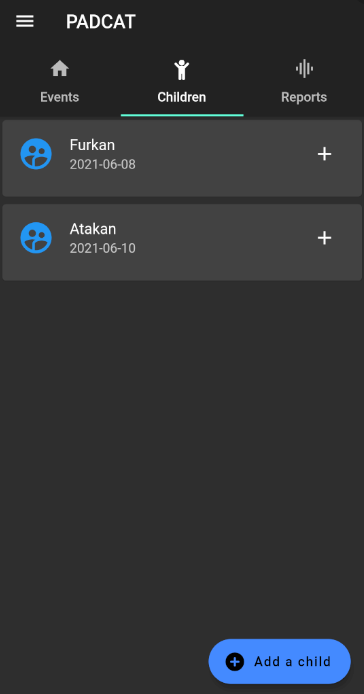Select the name Atakan in the list
The width and height of the screenshot is (364, 694).
coord(93,229)
